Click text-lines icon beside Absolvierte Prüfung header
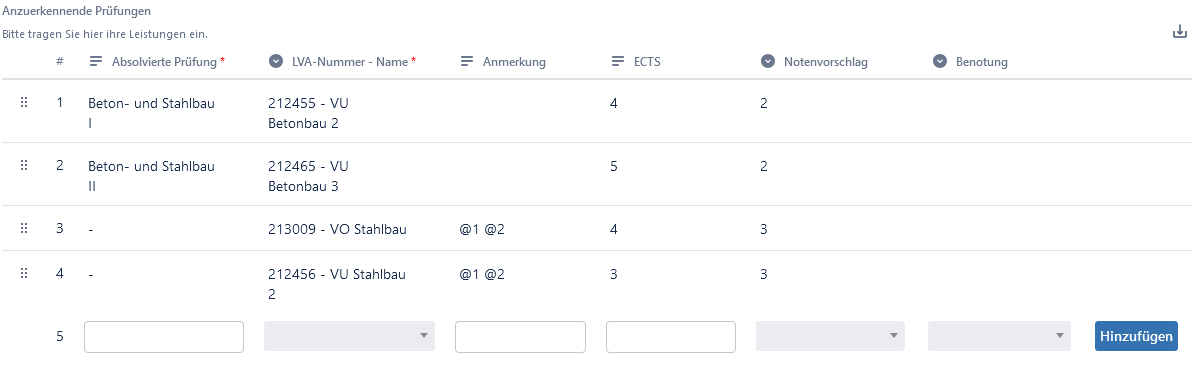This screenshot has width=1192, height=368. pos(96,62)
